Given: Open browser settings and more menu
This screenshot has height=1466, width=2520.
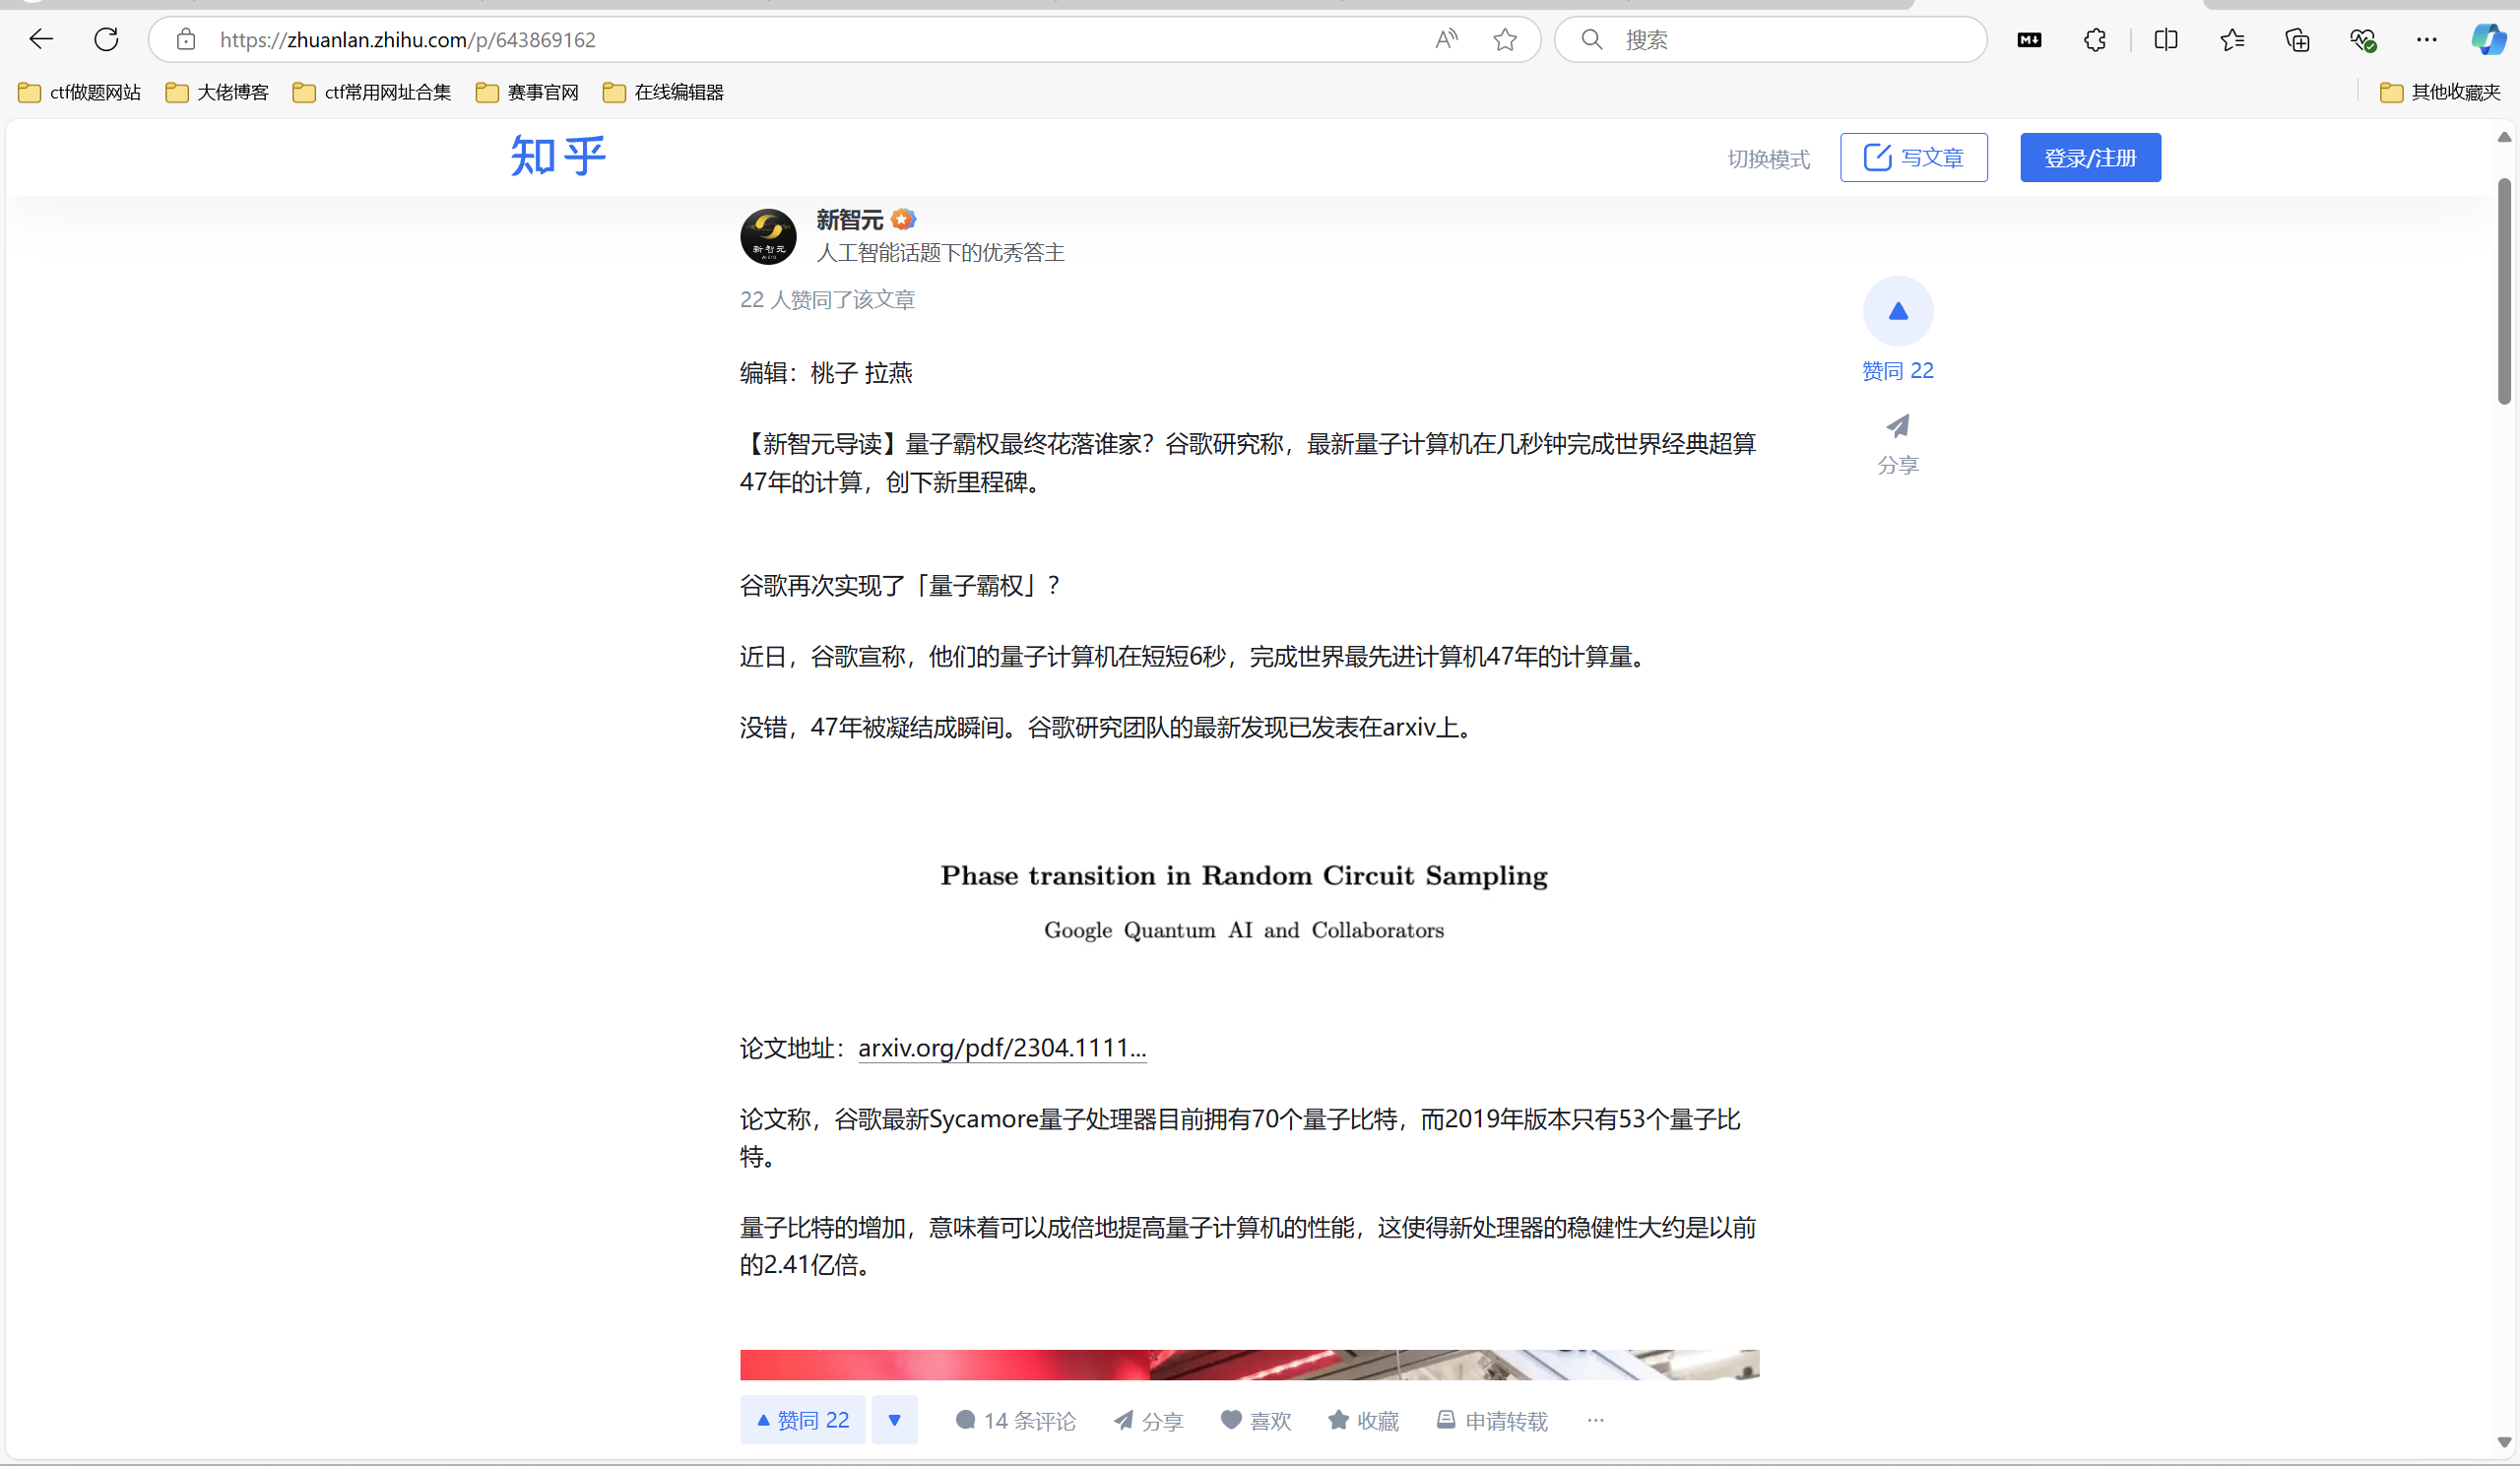Looking at the screenshot, I should 2427,40.
